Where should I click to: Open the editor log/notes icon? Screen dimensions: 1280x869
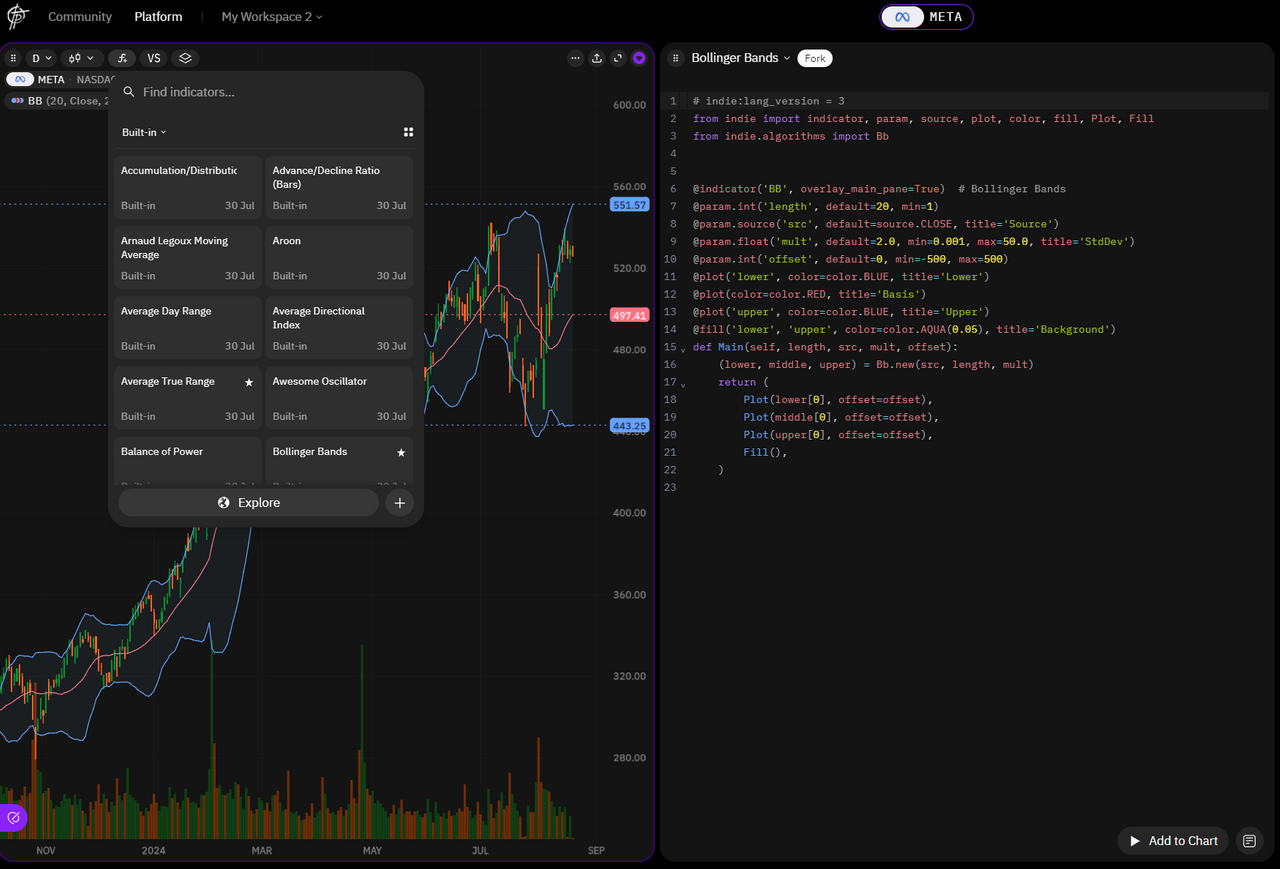coord(1249,841)
